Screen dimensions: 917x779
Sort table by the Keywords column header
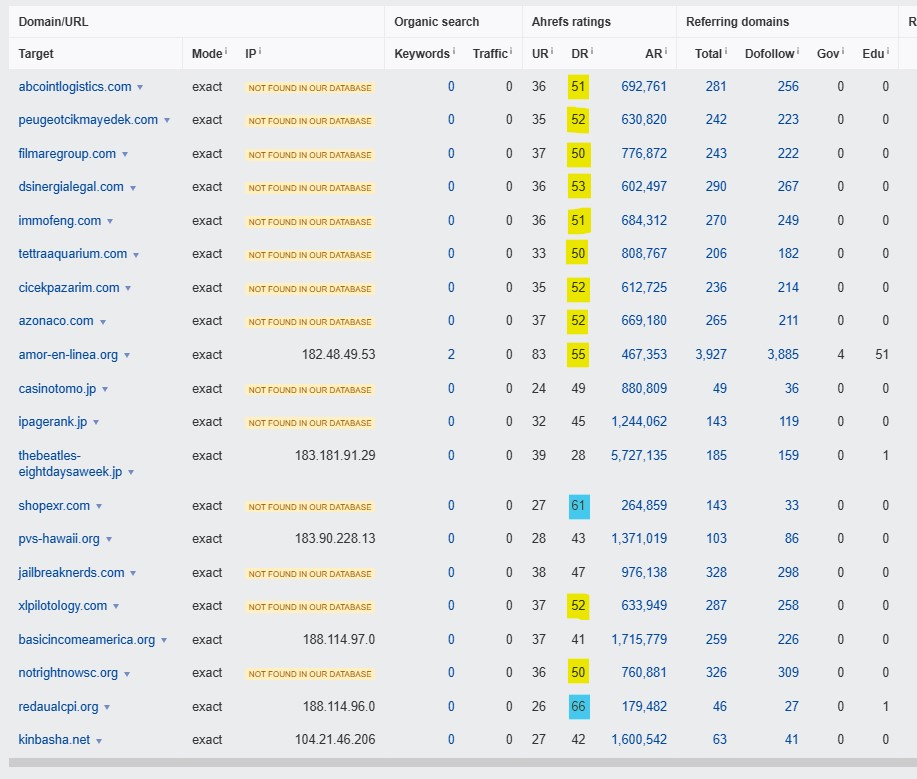[422, 54]
